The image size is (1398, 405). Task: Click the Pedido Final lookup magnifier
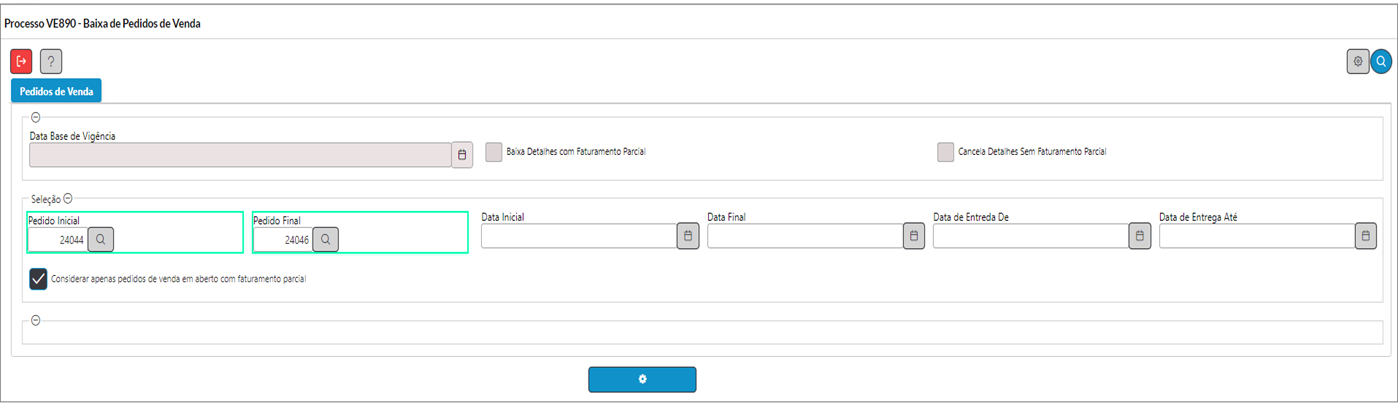coord(326,240)
